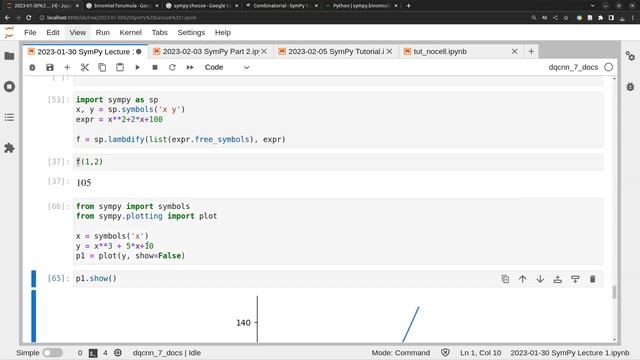The image size is (640, 360).
Task: Open the file browser sidebar panel
Action: point(9,56)
